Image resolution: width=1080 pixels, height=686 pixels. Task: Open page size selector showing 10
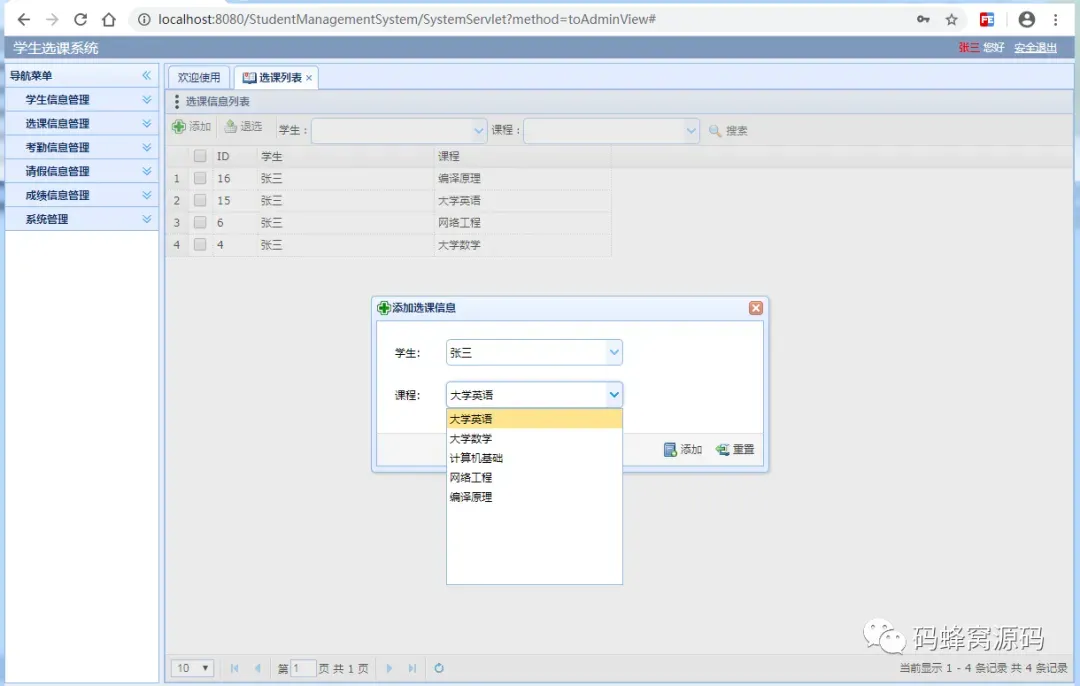pos(192,668)
